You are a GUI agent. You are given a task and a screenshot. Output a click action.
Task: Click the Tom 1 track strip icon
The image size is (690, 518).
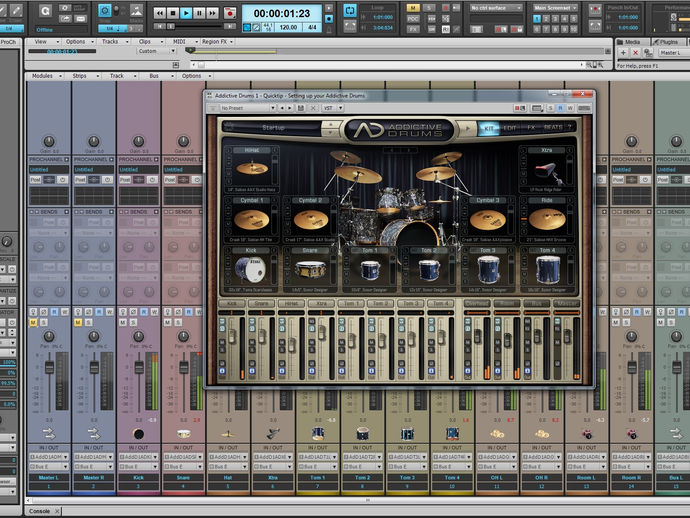(318, 434)
